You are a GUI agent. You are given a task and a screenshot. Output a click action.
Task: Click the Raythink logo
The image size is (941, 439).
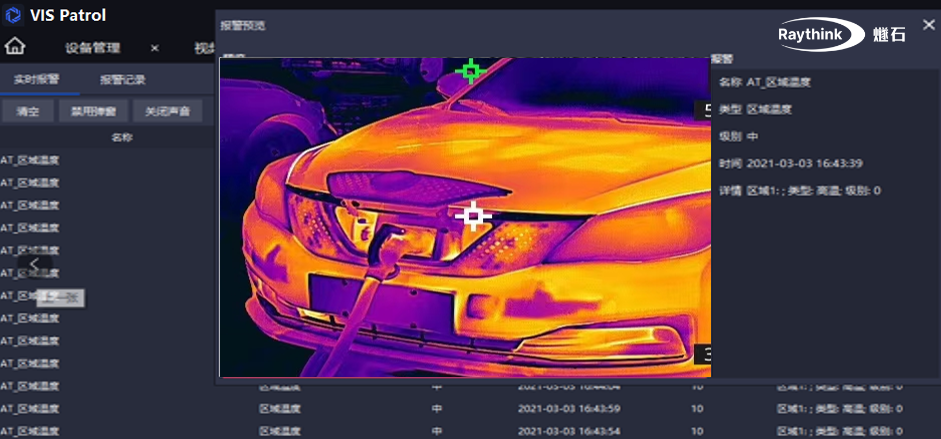(842, 34)
